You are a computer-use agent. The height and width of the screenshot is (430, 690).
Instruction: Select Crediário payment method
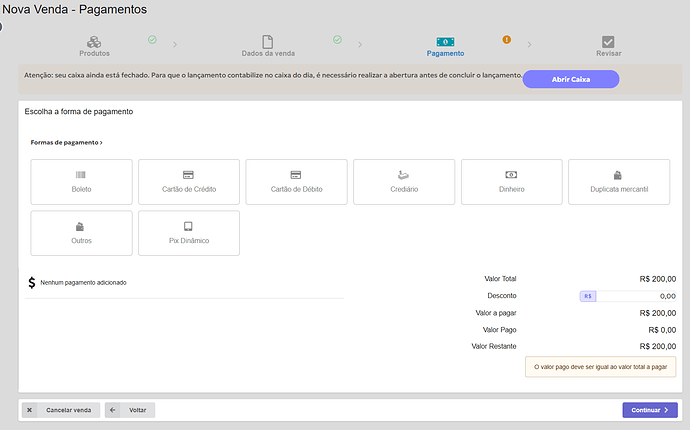tap(403, 181)
